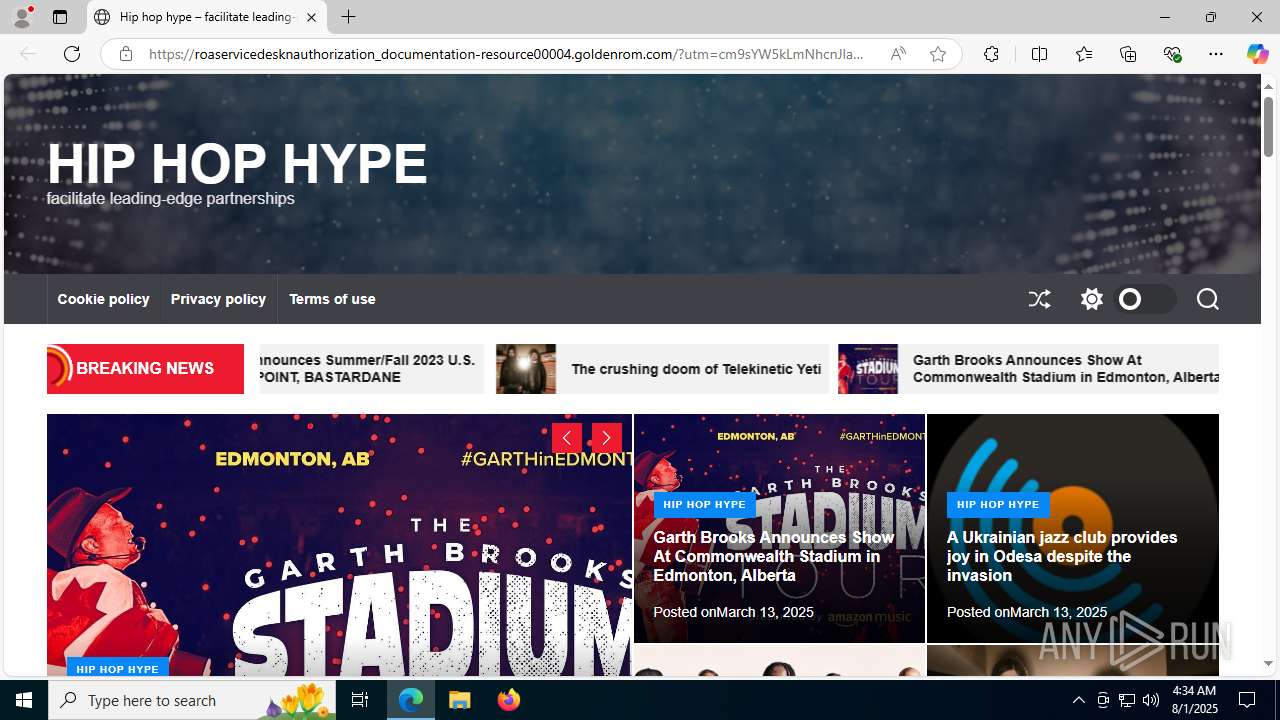1280x720 pixels.
Task: Open the Privacy policy page
Action: coord(218,299)
